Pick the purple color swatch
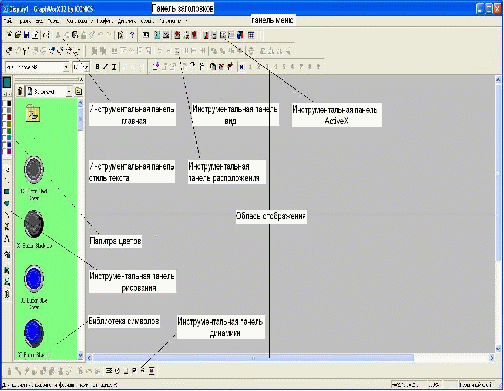The image size is (504, 391). pos(9,152)
